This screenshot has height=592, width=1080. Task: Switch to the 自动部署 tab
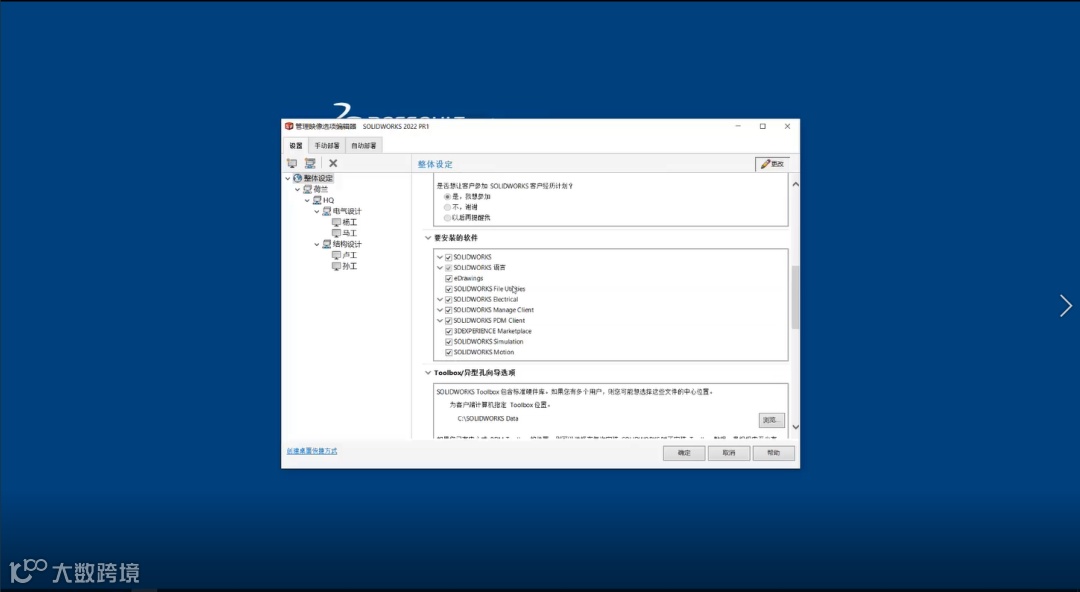pyautogui.click(x=364, y=145)
